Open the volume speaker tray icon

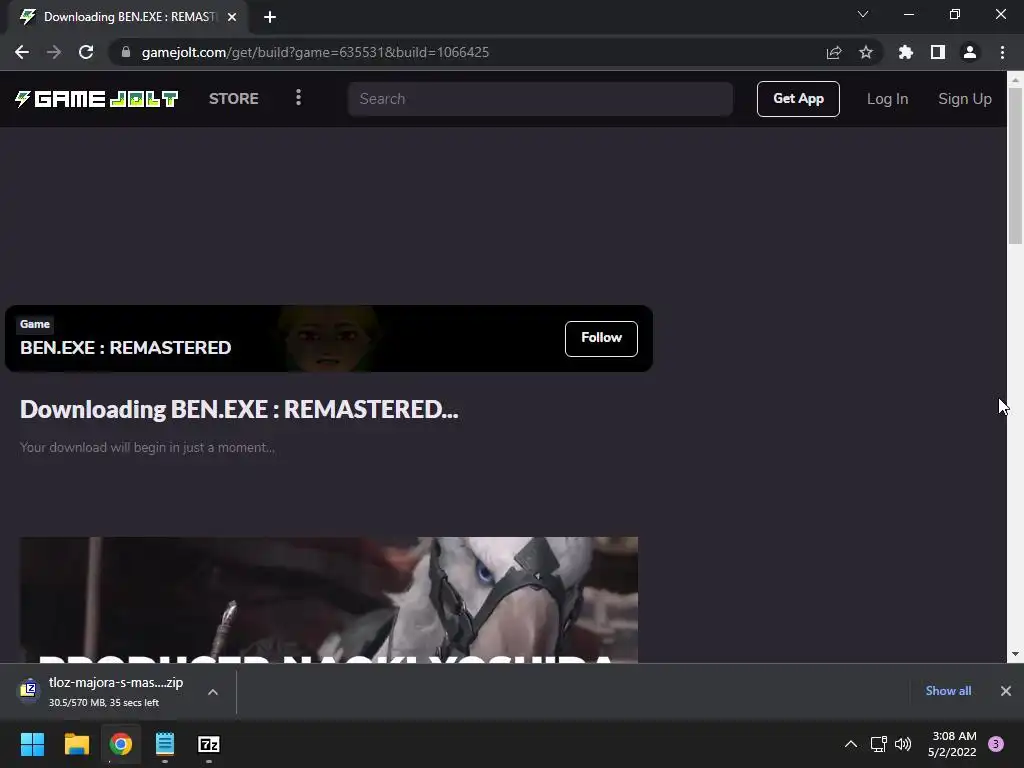(x=903, y=744)
